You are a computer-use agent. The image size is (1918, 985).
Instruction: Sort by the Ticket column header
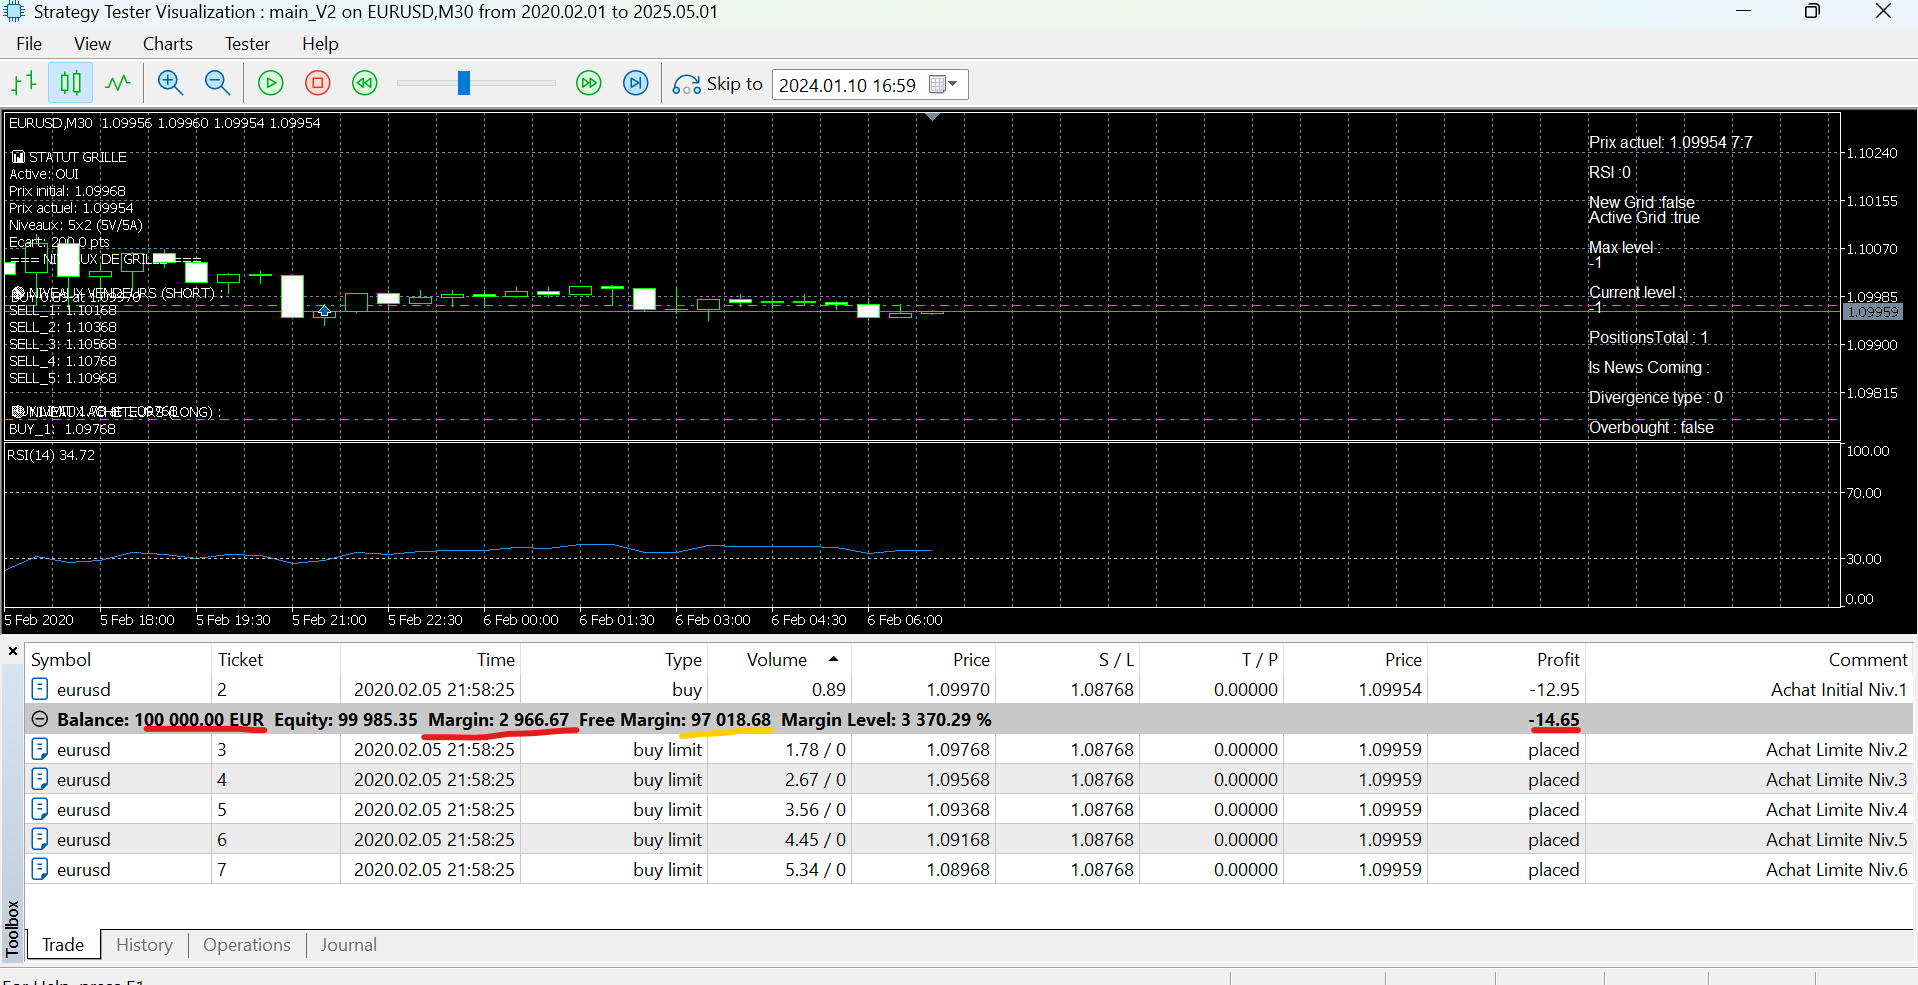tap(240, 660)
